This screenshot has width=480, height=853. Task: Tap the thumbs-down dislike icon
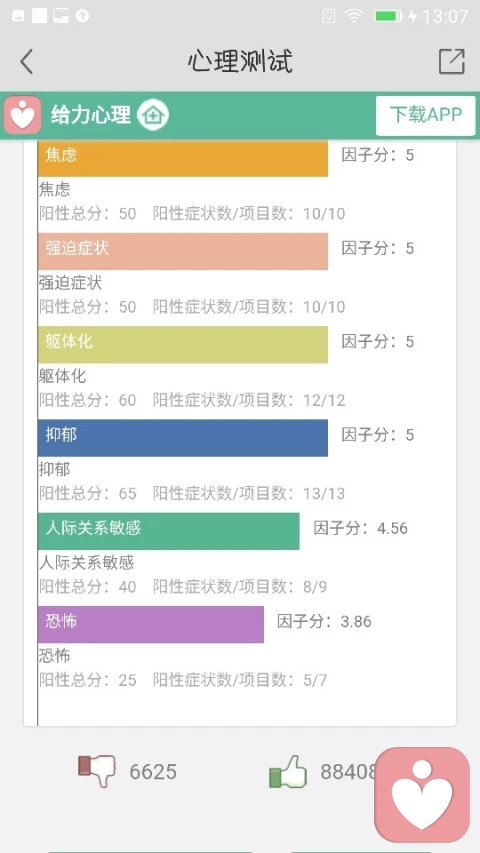point(96,770)
